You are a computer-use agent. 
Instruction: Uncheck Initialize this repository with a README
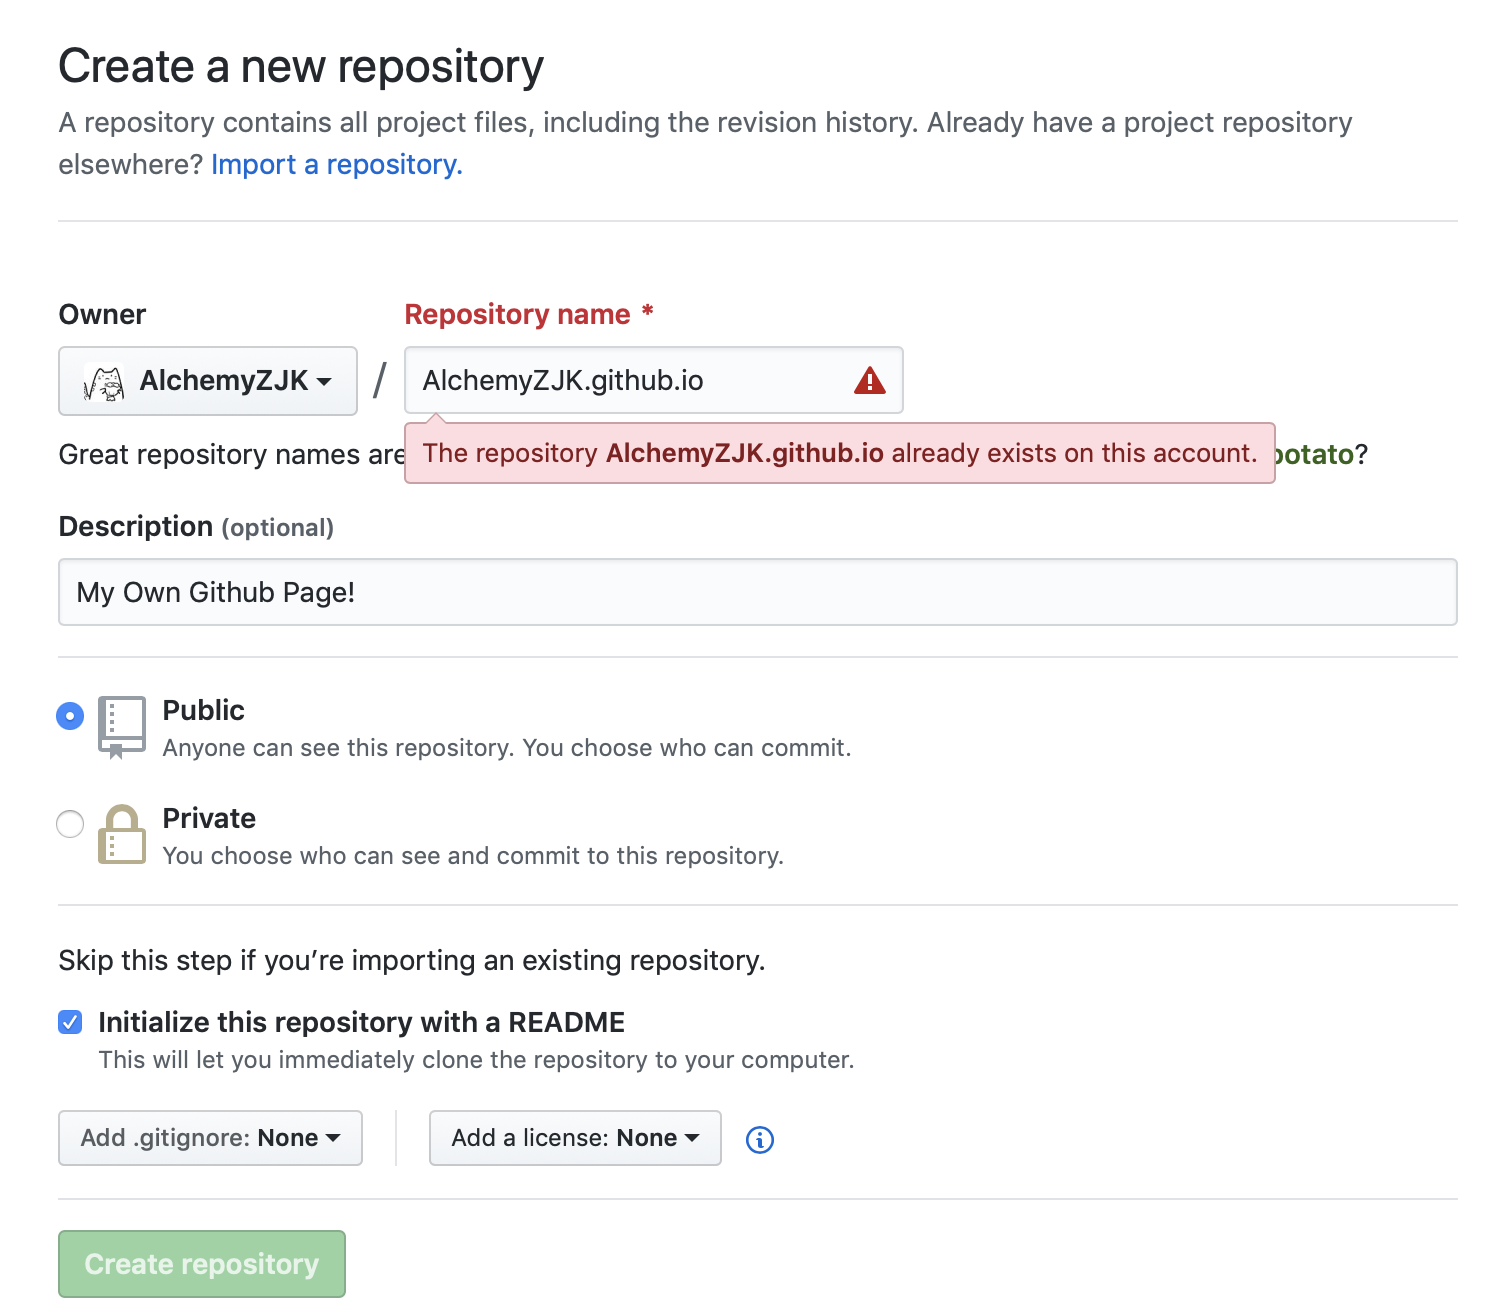pyautogui.click(x=70, y=1022)
